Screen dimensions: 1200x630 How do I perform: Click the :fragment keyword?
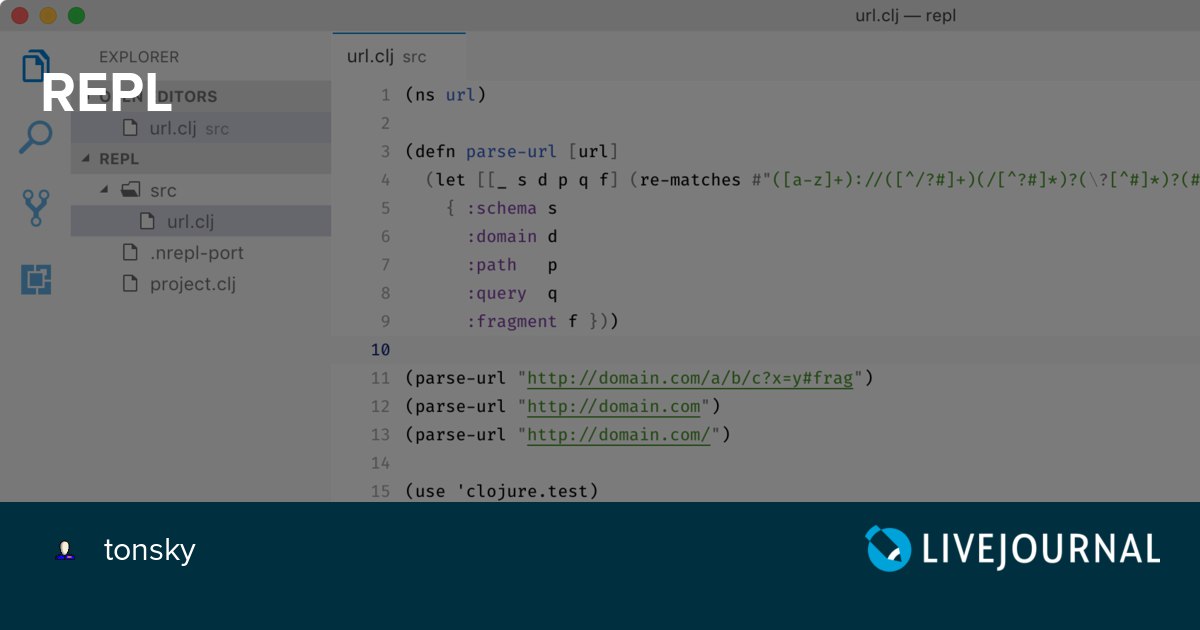(511, 321)
